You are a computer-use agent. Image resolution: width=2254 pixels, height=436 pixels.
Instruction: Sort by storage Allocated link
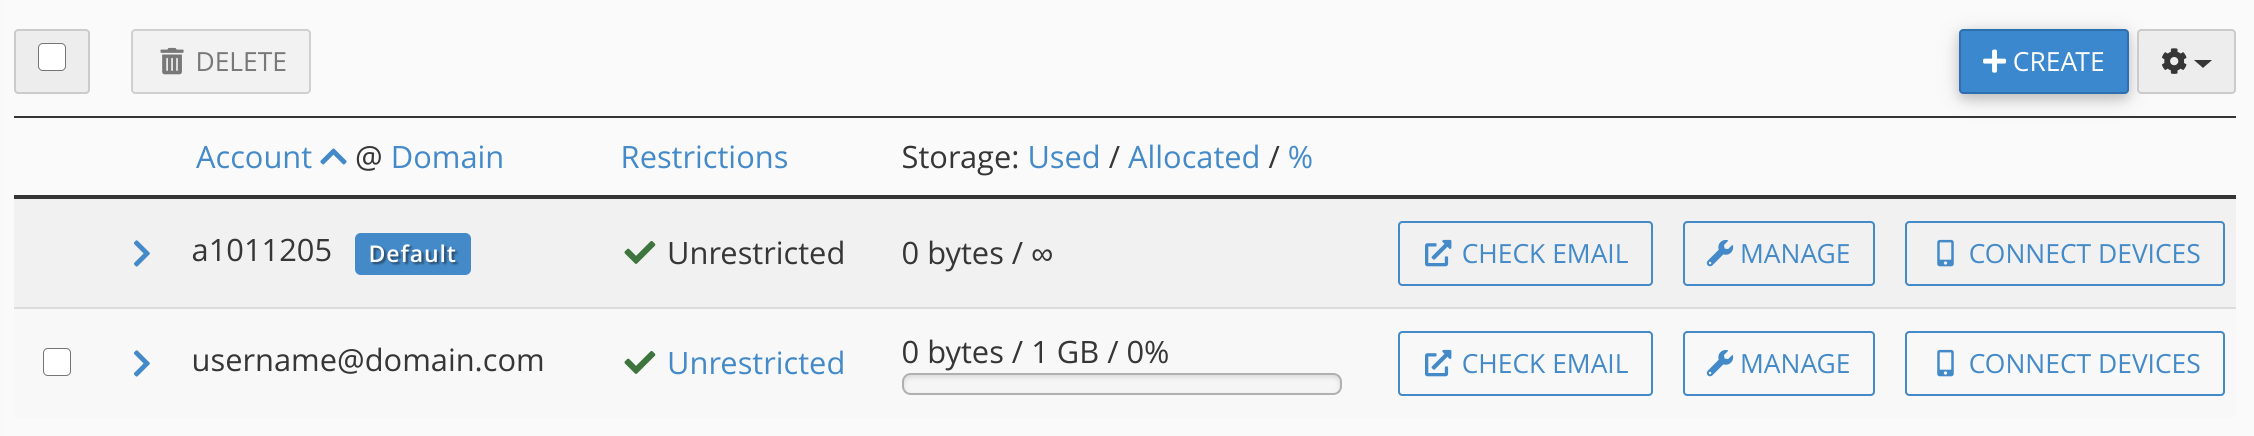pos(1193,158)
